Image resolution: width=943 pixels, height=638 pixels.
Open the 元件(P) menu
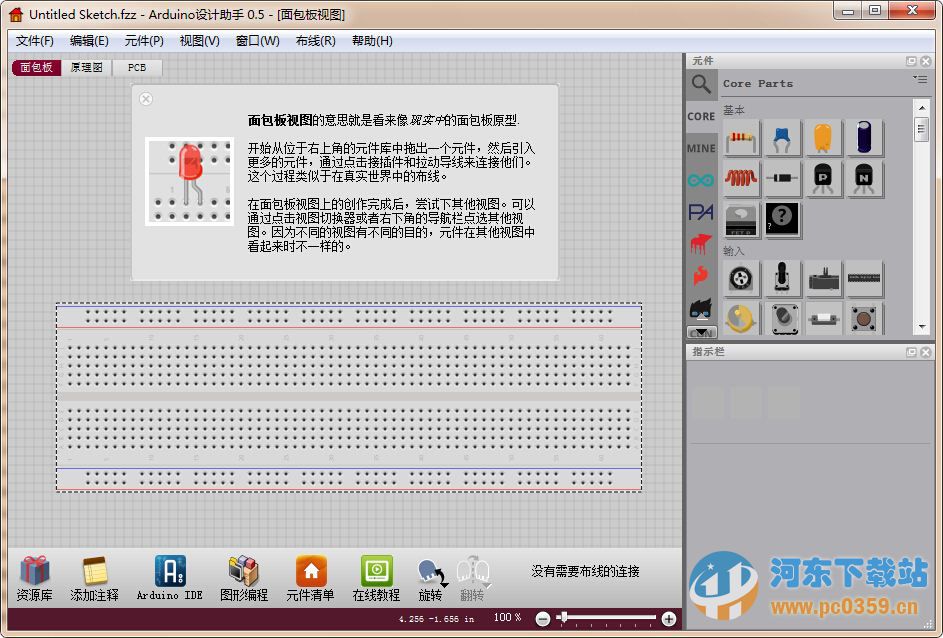(x=144, y=41)
